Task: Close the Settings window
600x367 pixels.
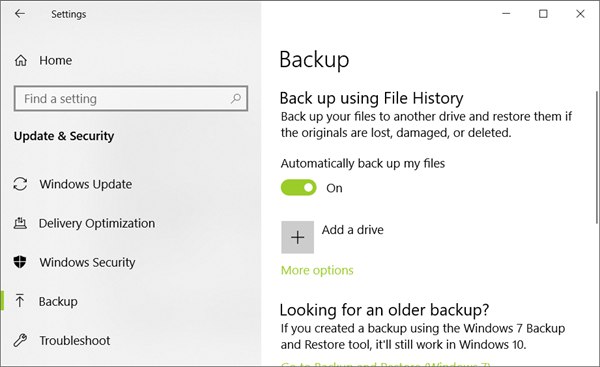Action: click(580, 14)
